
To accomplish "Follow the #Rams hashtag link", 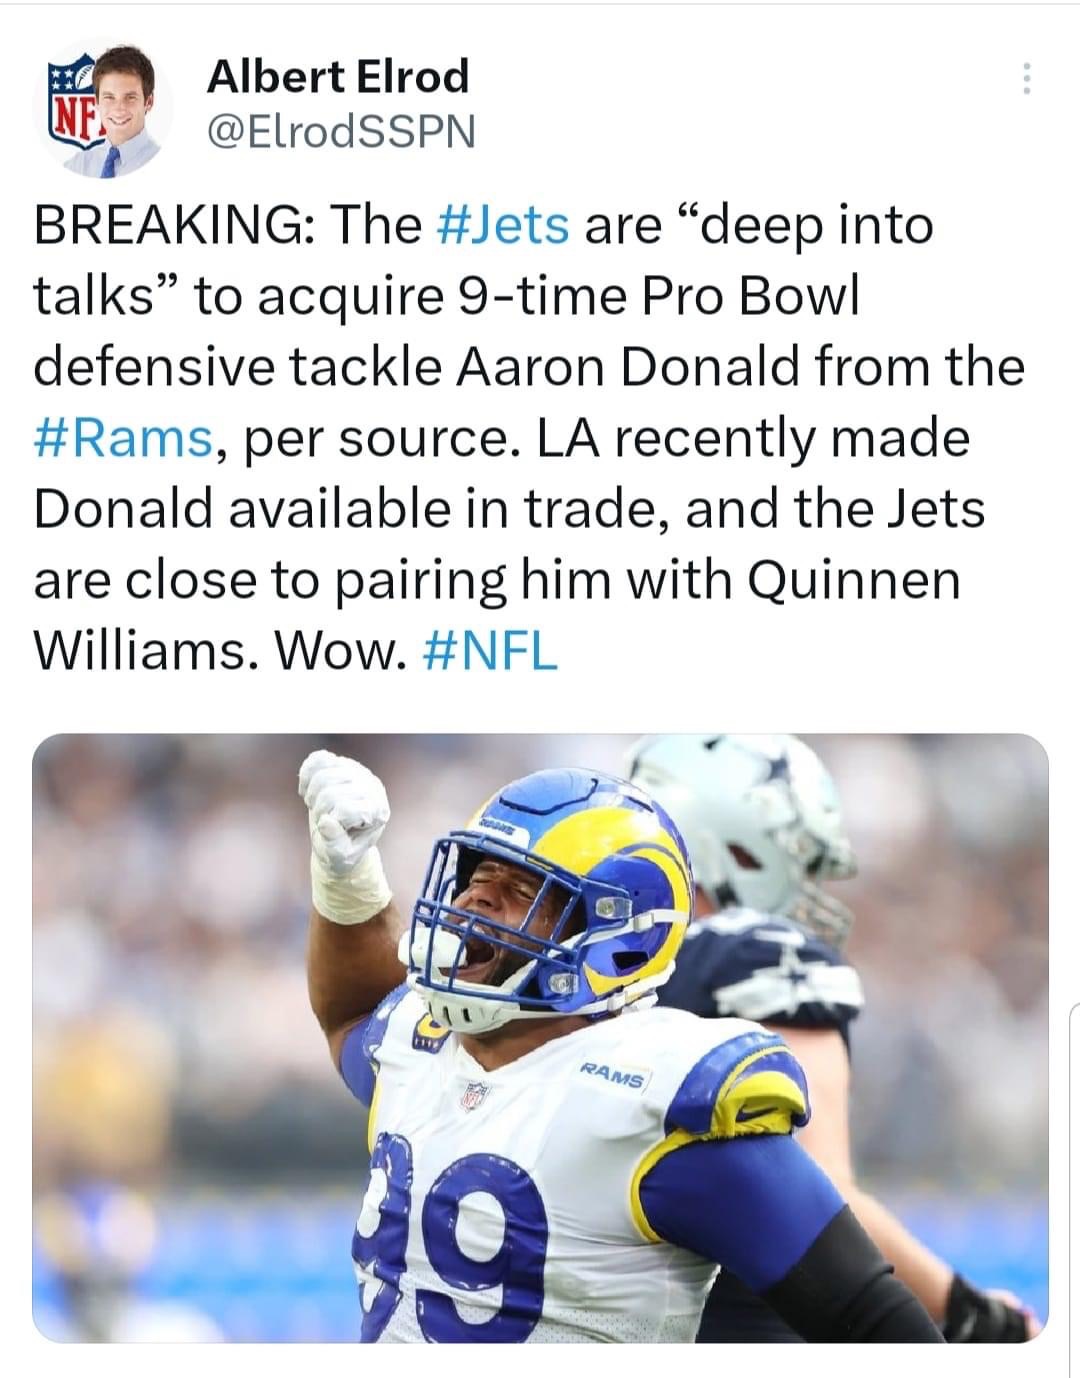I will click(124, 438).
